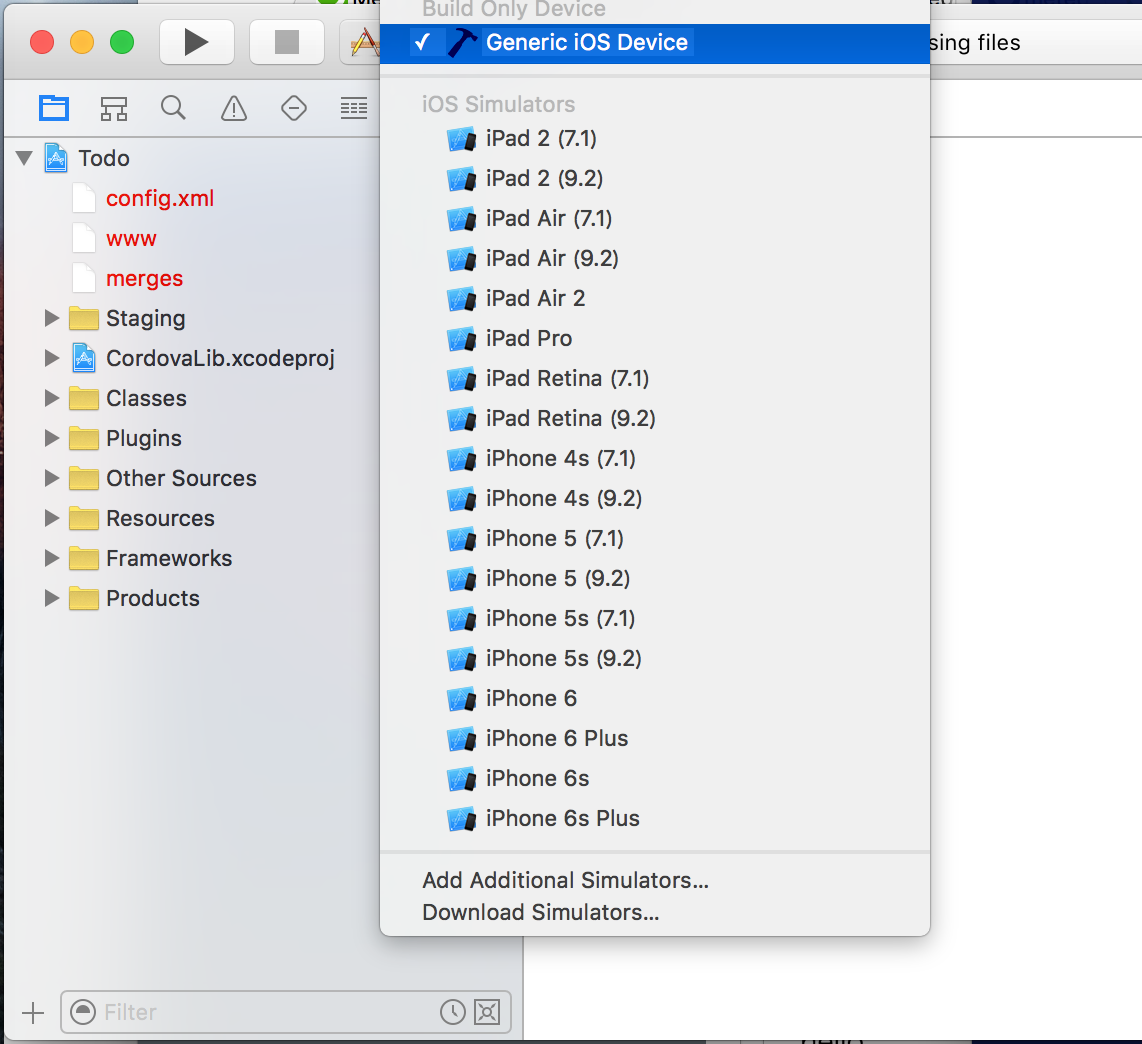Select CordovaLib.xcodeproj in navigator
The image size is (1142, 1044).
(x=220, y=358)
